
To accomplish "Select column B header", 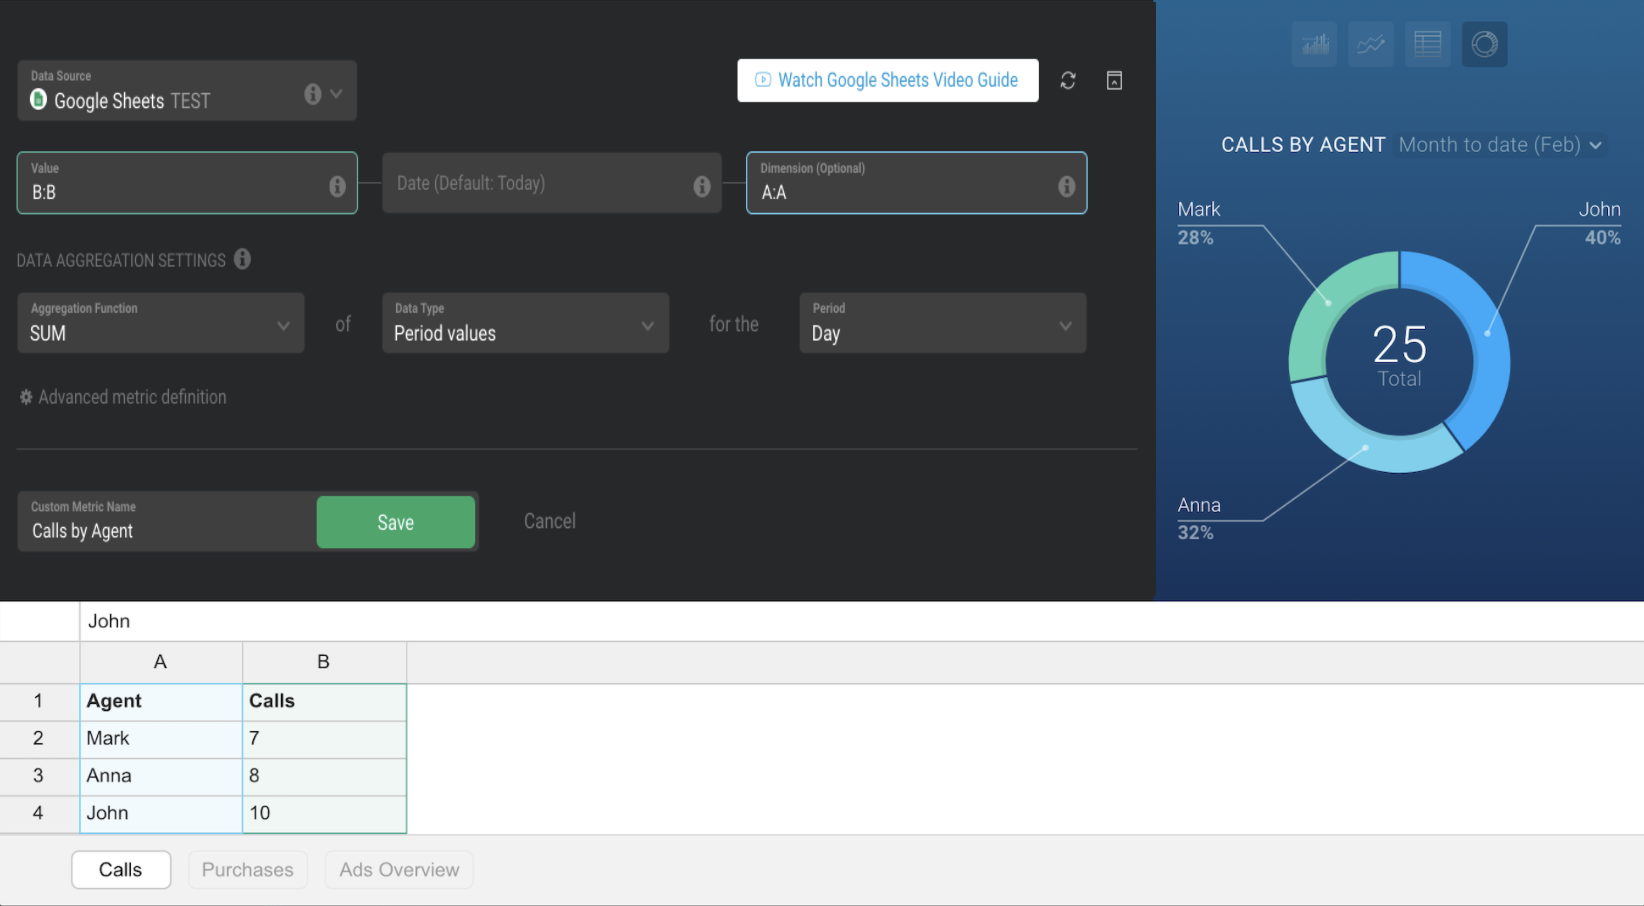I will (x=324, y=662).
